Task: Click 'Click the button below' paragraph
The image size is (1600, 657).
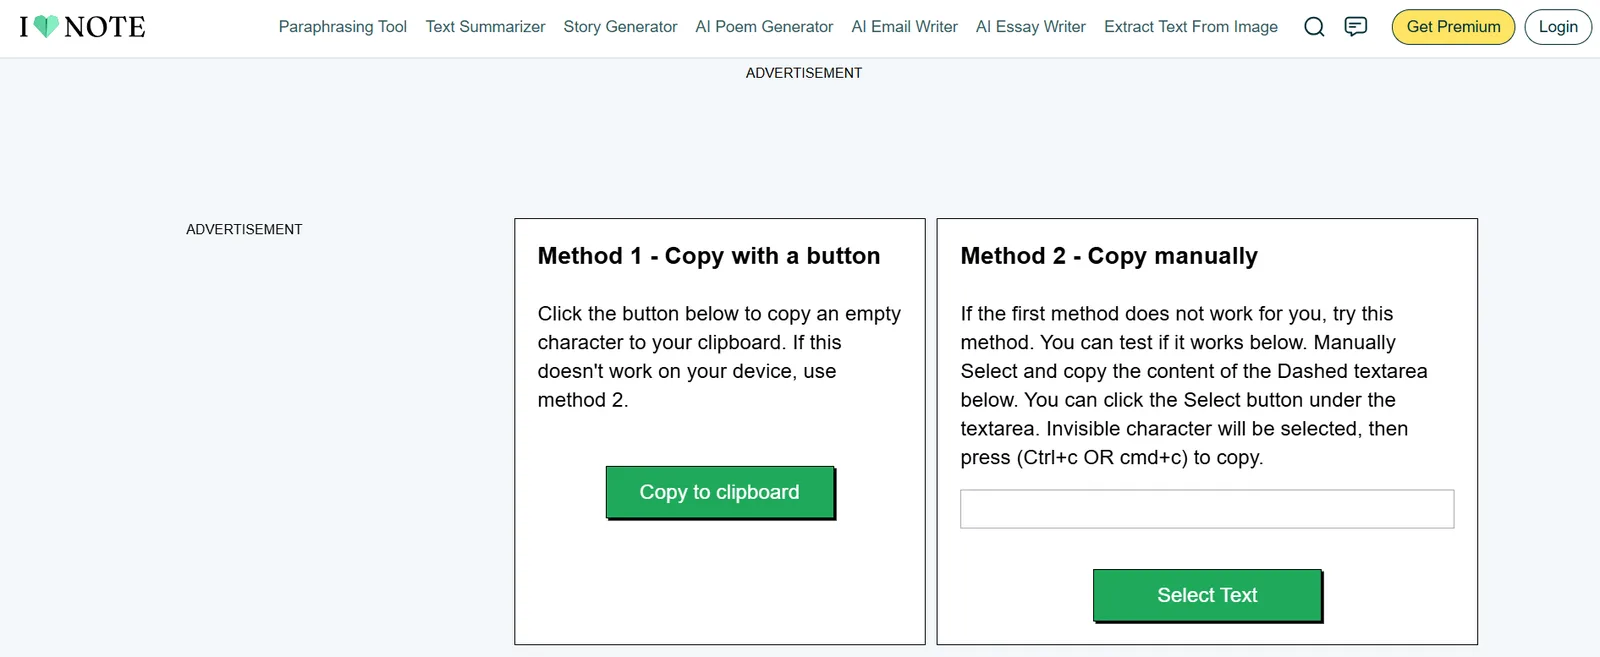Action: pyautogui.click(x=720, y=357)
